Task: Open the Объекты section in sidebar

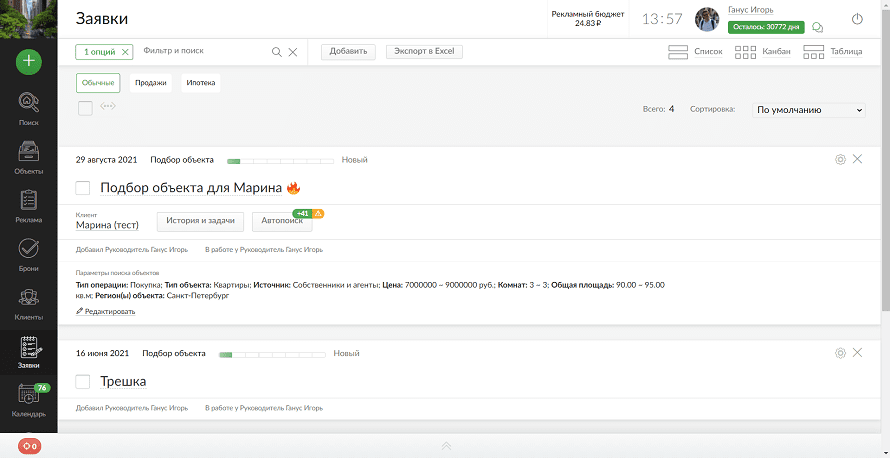Action: click(x=28, y=157)
